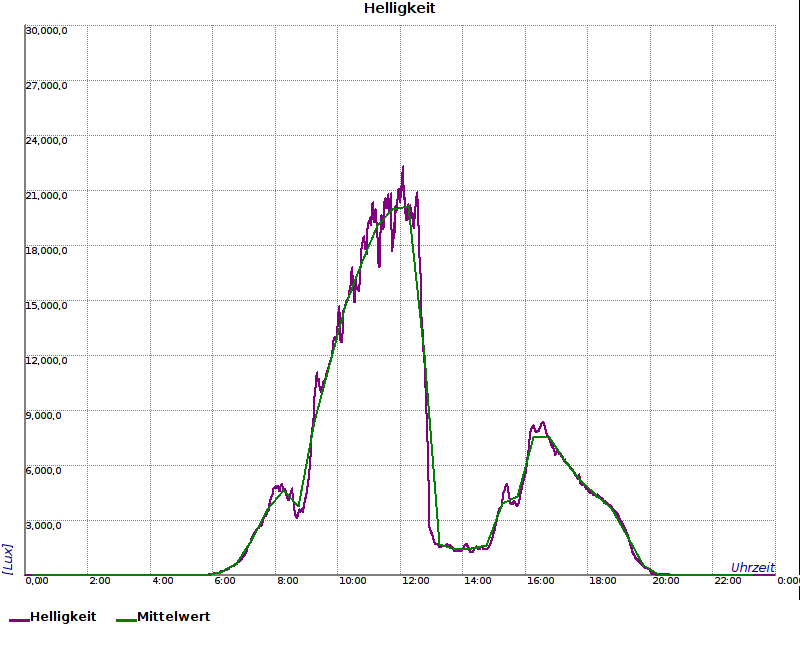Click the 6:00 time label
Viewport: 800px width, 650px height.
click(x=225, y=581)
